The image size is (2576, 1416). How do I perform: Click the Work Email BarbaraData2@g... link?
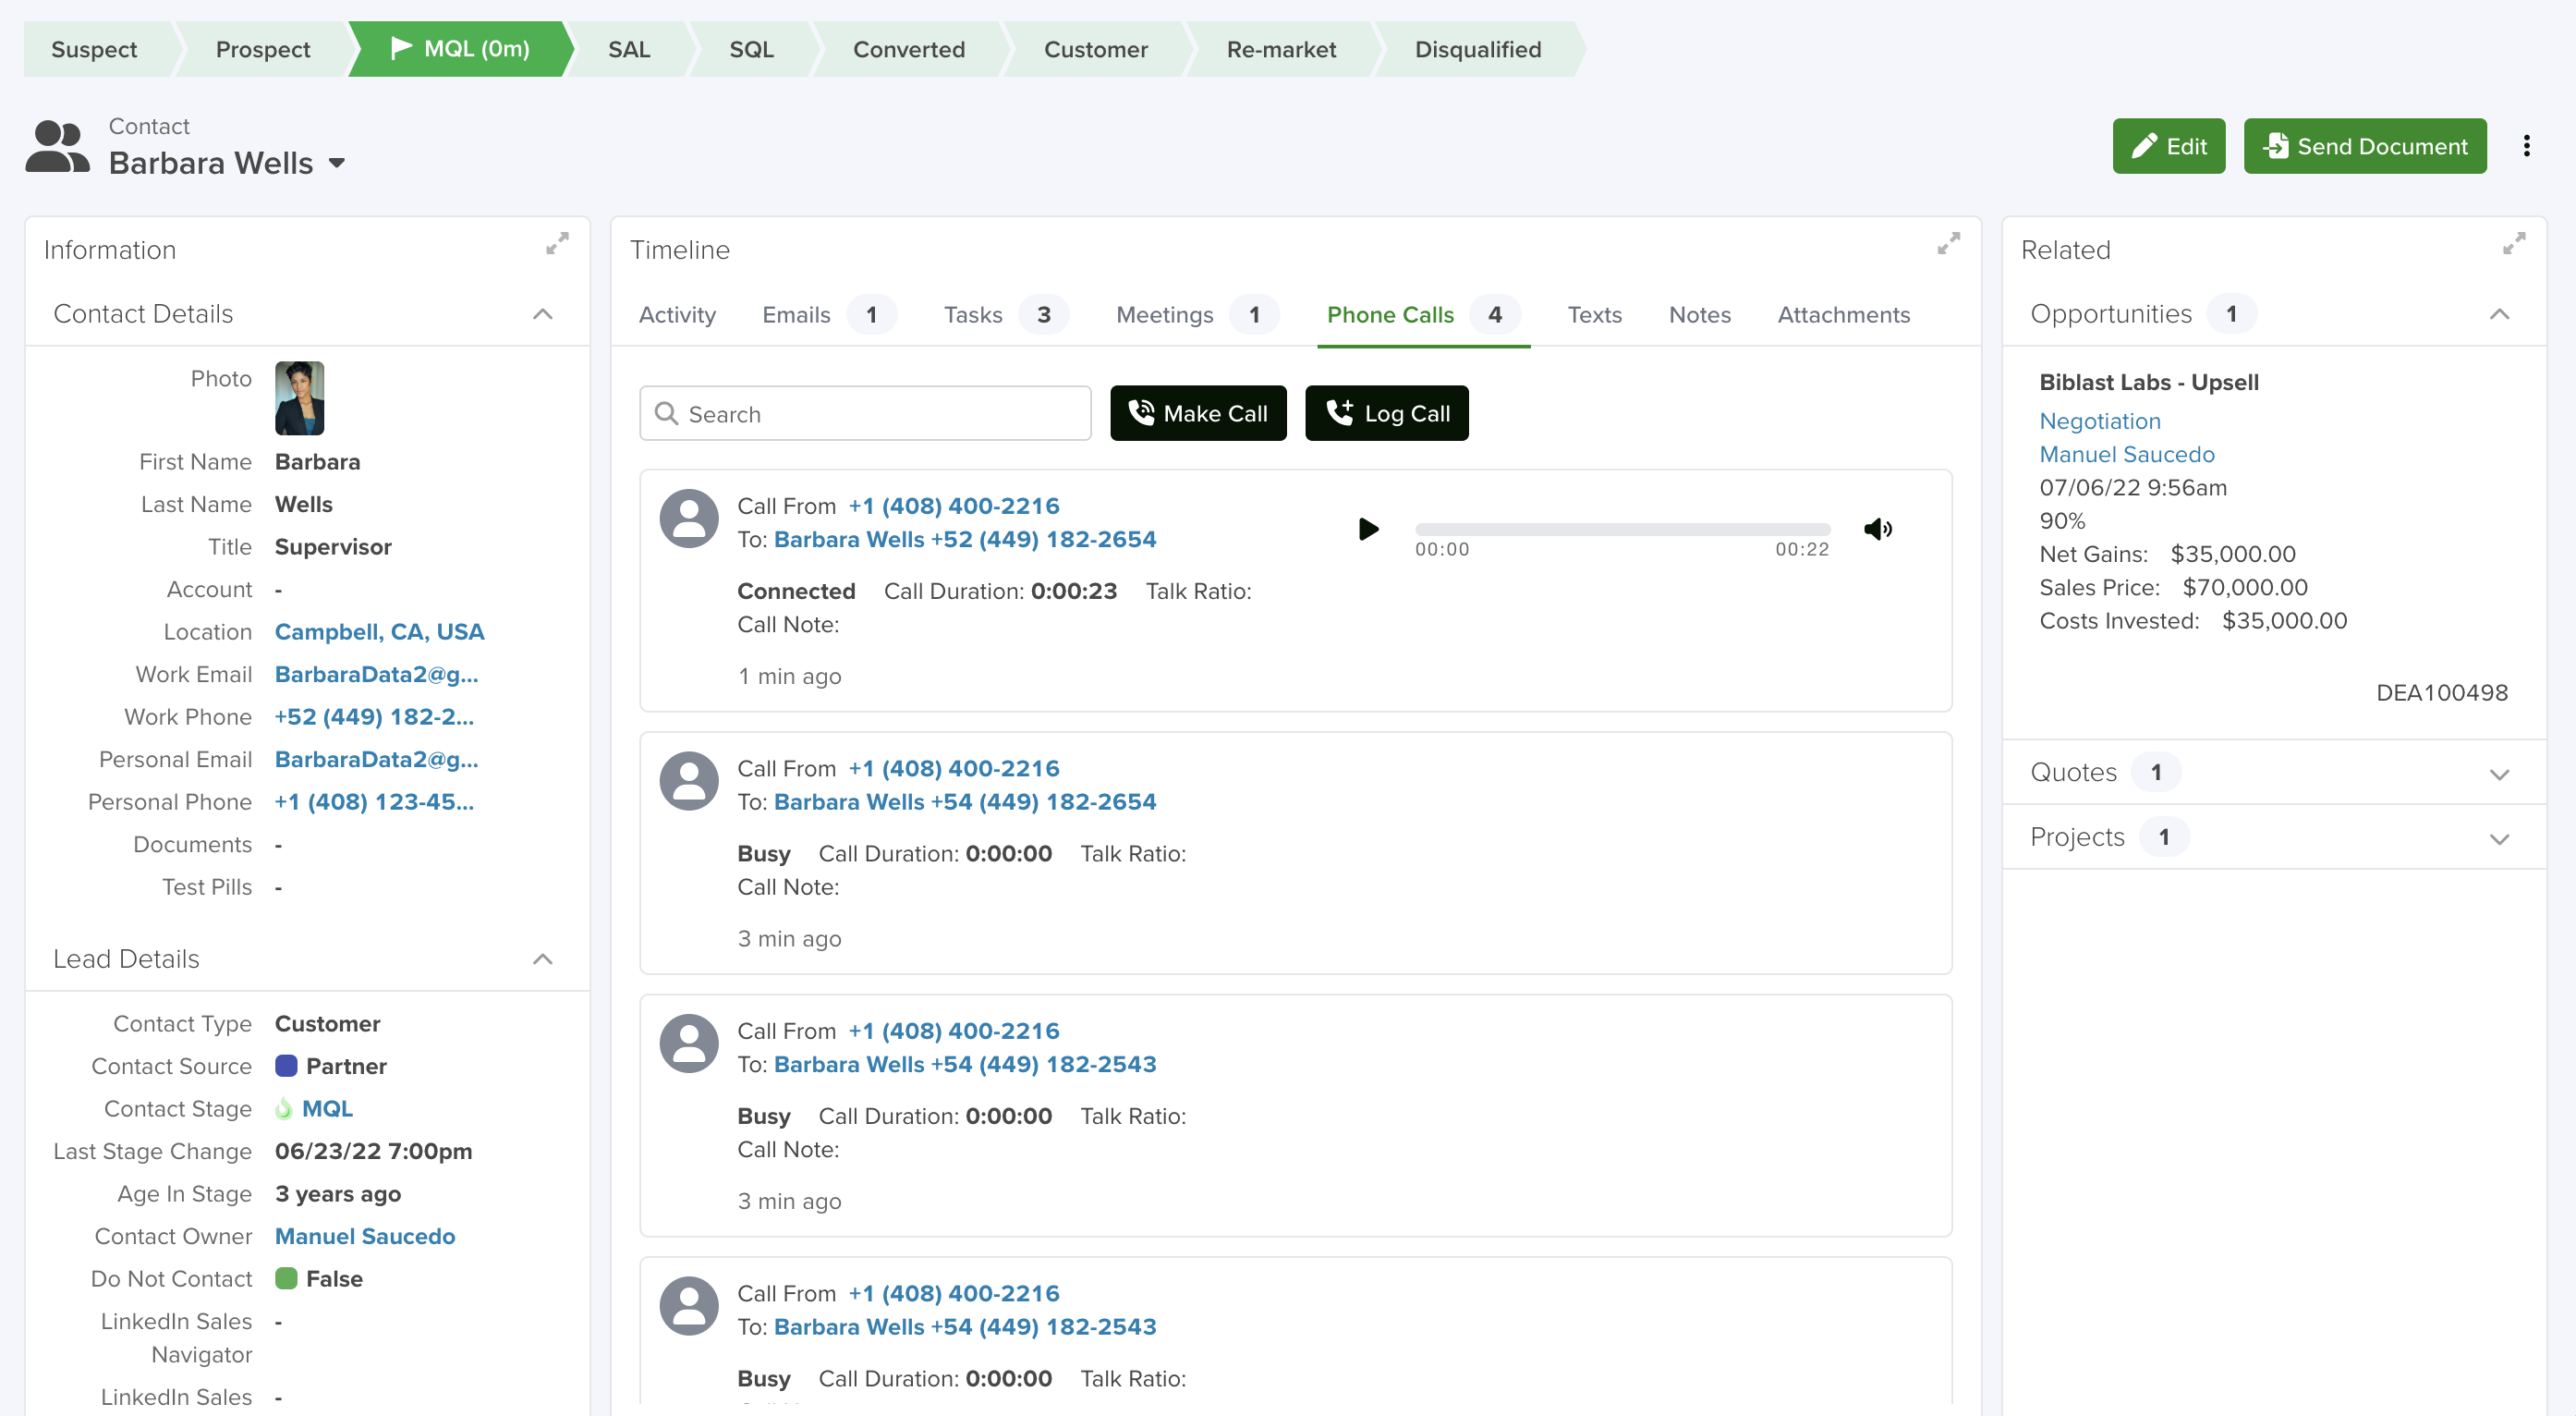pyautogui.click(x=376, y=674)
